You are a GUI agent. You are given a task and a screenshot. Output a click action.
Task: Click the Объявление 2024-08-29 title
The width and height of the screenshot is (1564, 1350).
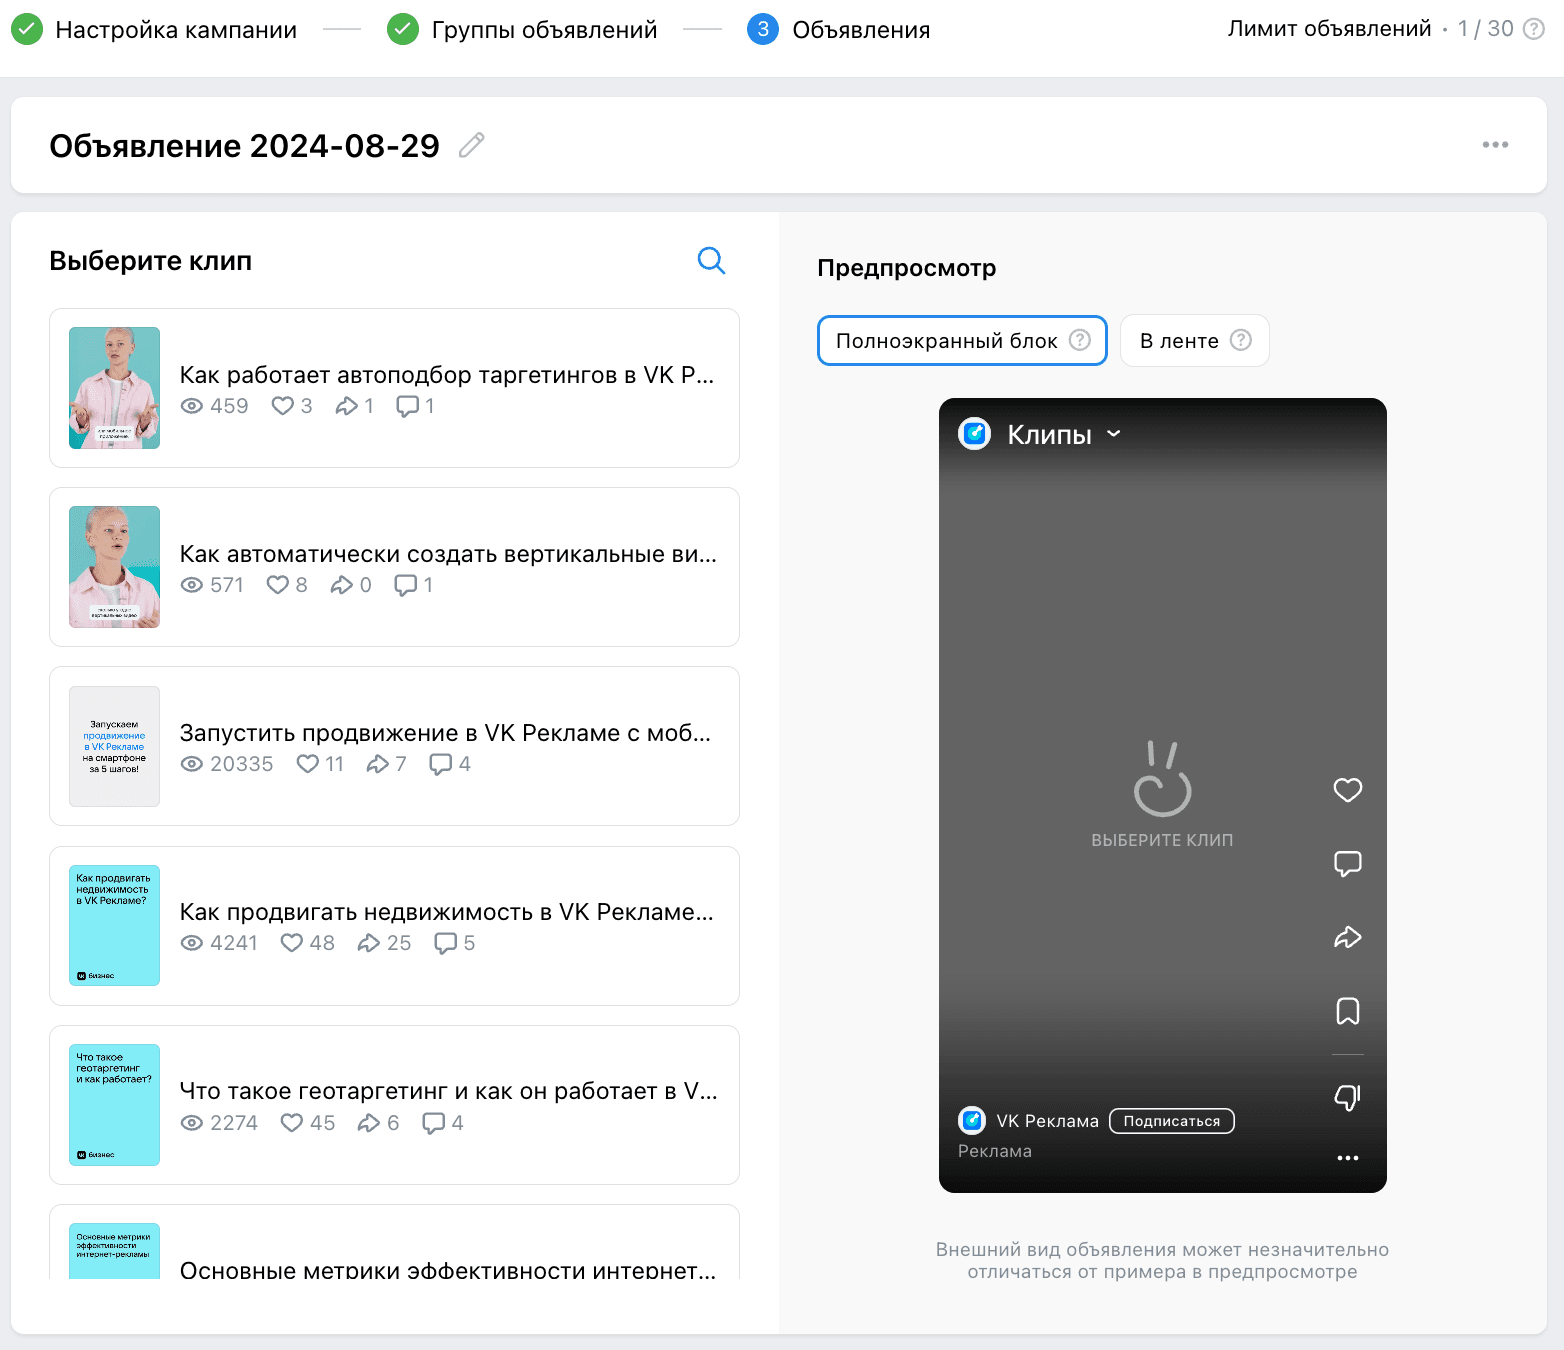(244, 146)
